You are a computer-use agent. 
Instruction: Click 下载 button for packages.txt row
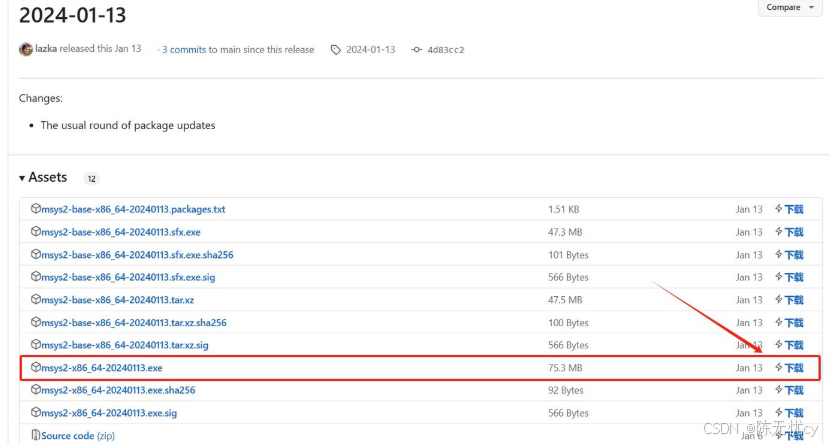pos(789,209)
